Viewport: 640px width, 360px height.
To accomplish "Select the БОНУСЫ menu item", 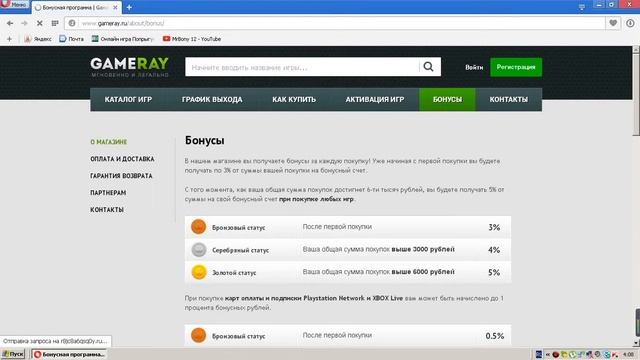I will click(x=447, y=100).
